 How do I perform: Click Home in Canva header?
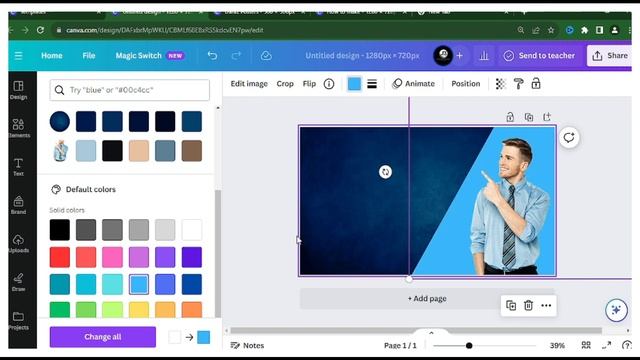52,56
